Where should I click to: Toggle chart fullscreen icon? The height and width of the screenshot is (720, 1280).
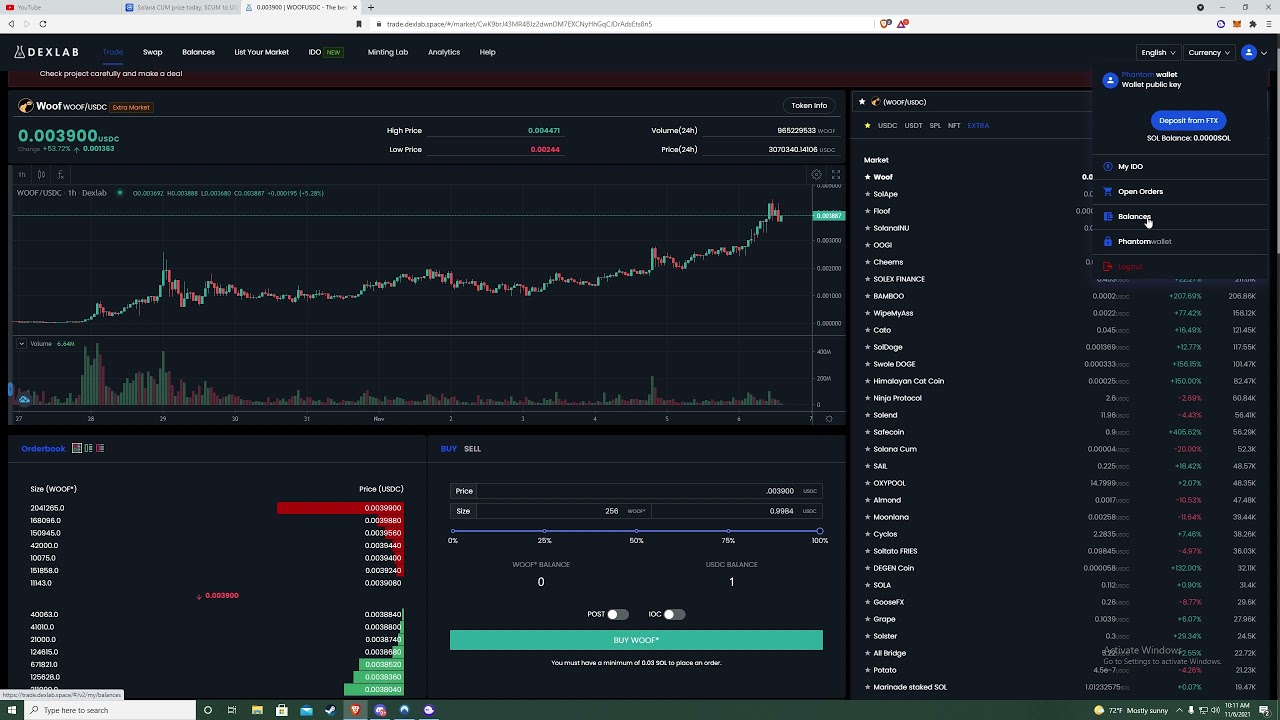point(836,174)
